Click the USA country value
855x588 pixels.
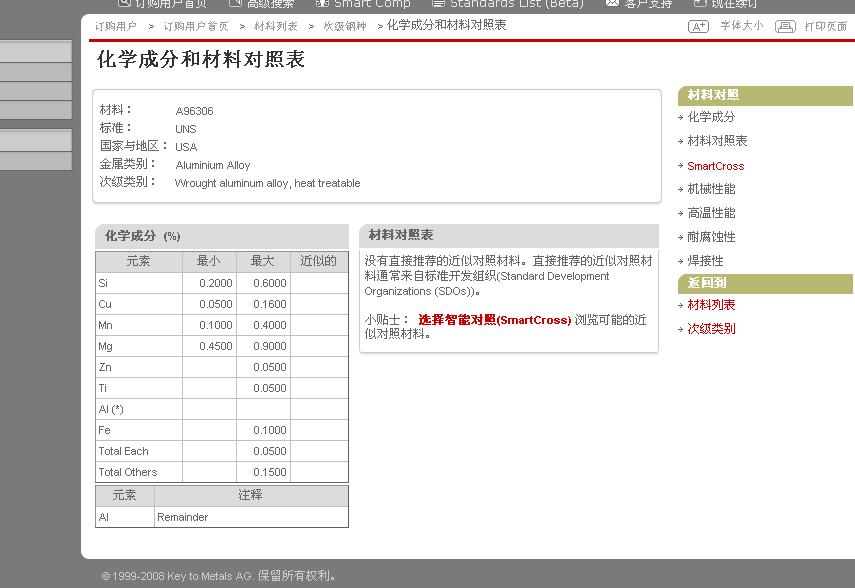point(186,147)
